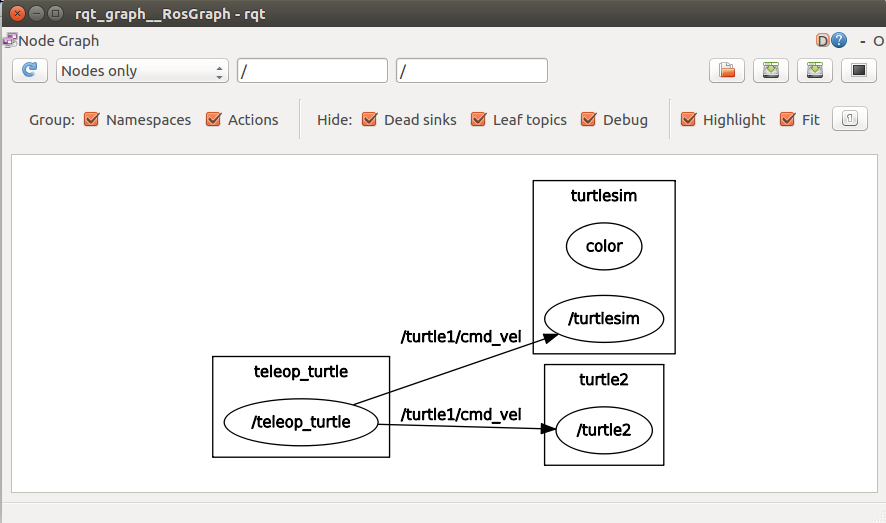This screenshot has height=523, width=886.
Task: Refresh the ROS graph
Action: pyautogui.click(x=30, y=70)
